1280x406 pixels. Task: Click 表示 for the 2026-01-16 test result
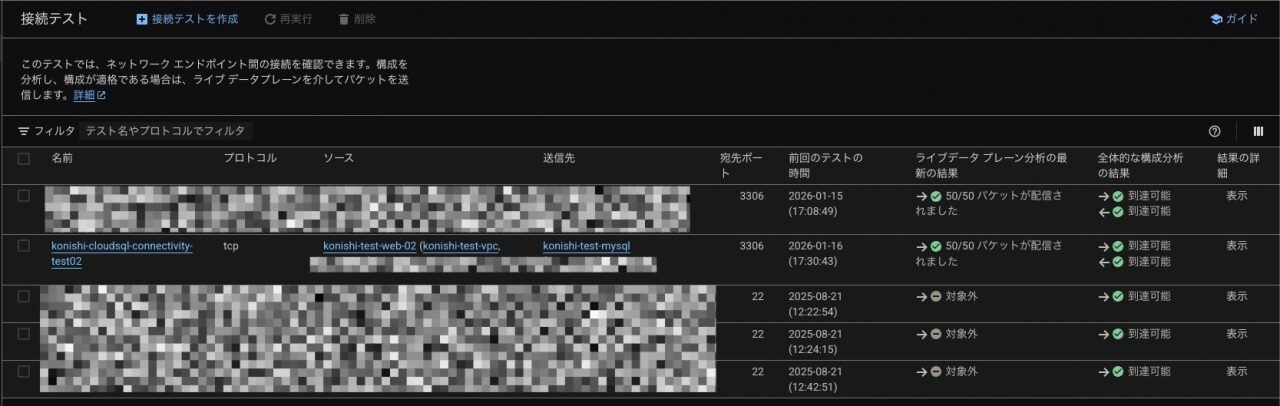coord(1236,246)
